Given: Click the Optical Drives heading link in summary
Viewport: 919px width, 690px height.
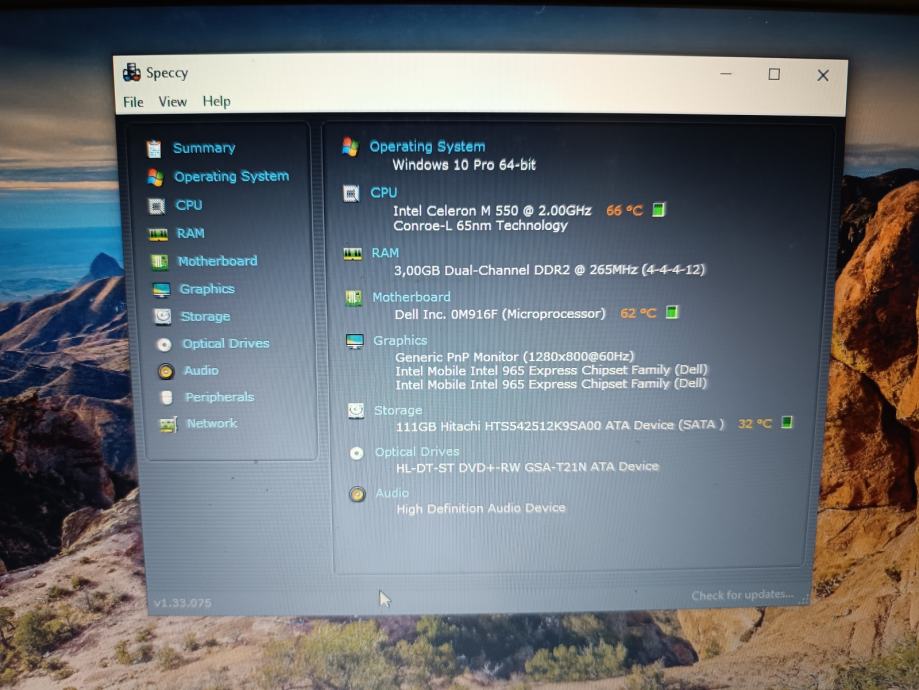Looking at the screenshot, I should [417, 451].
